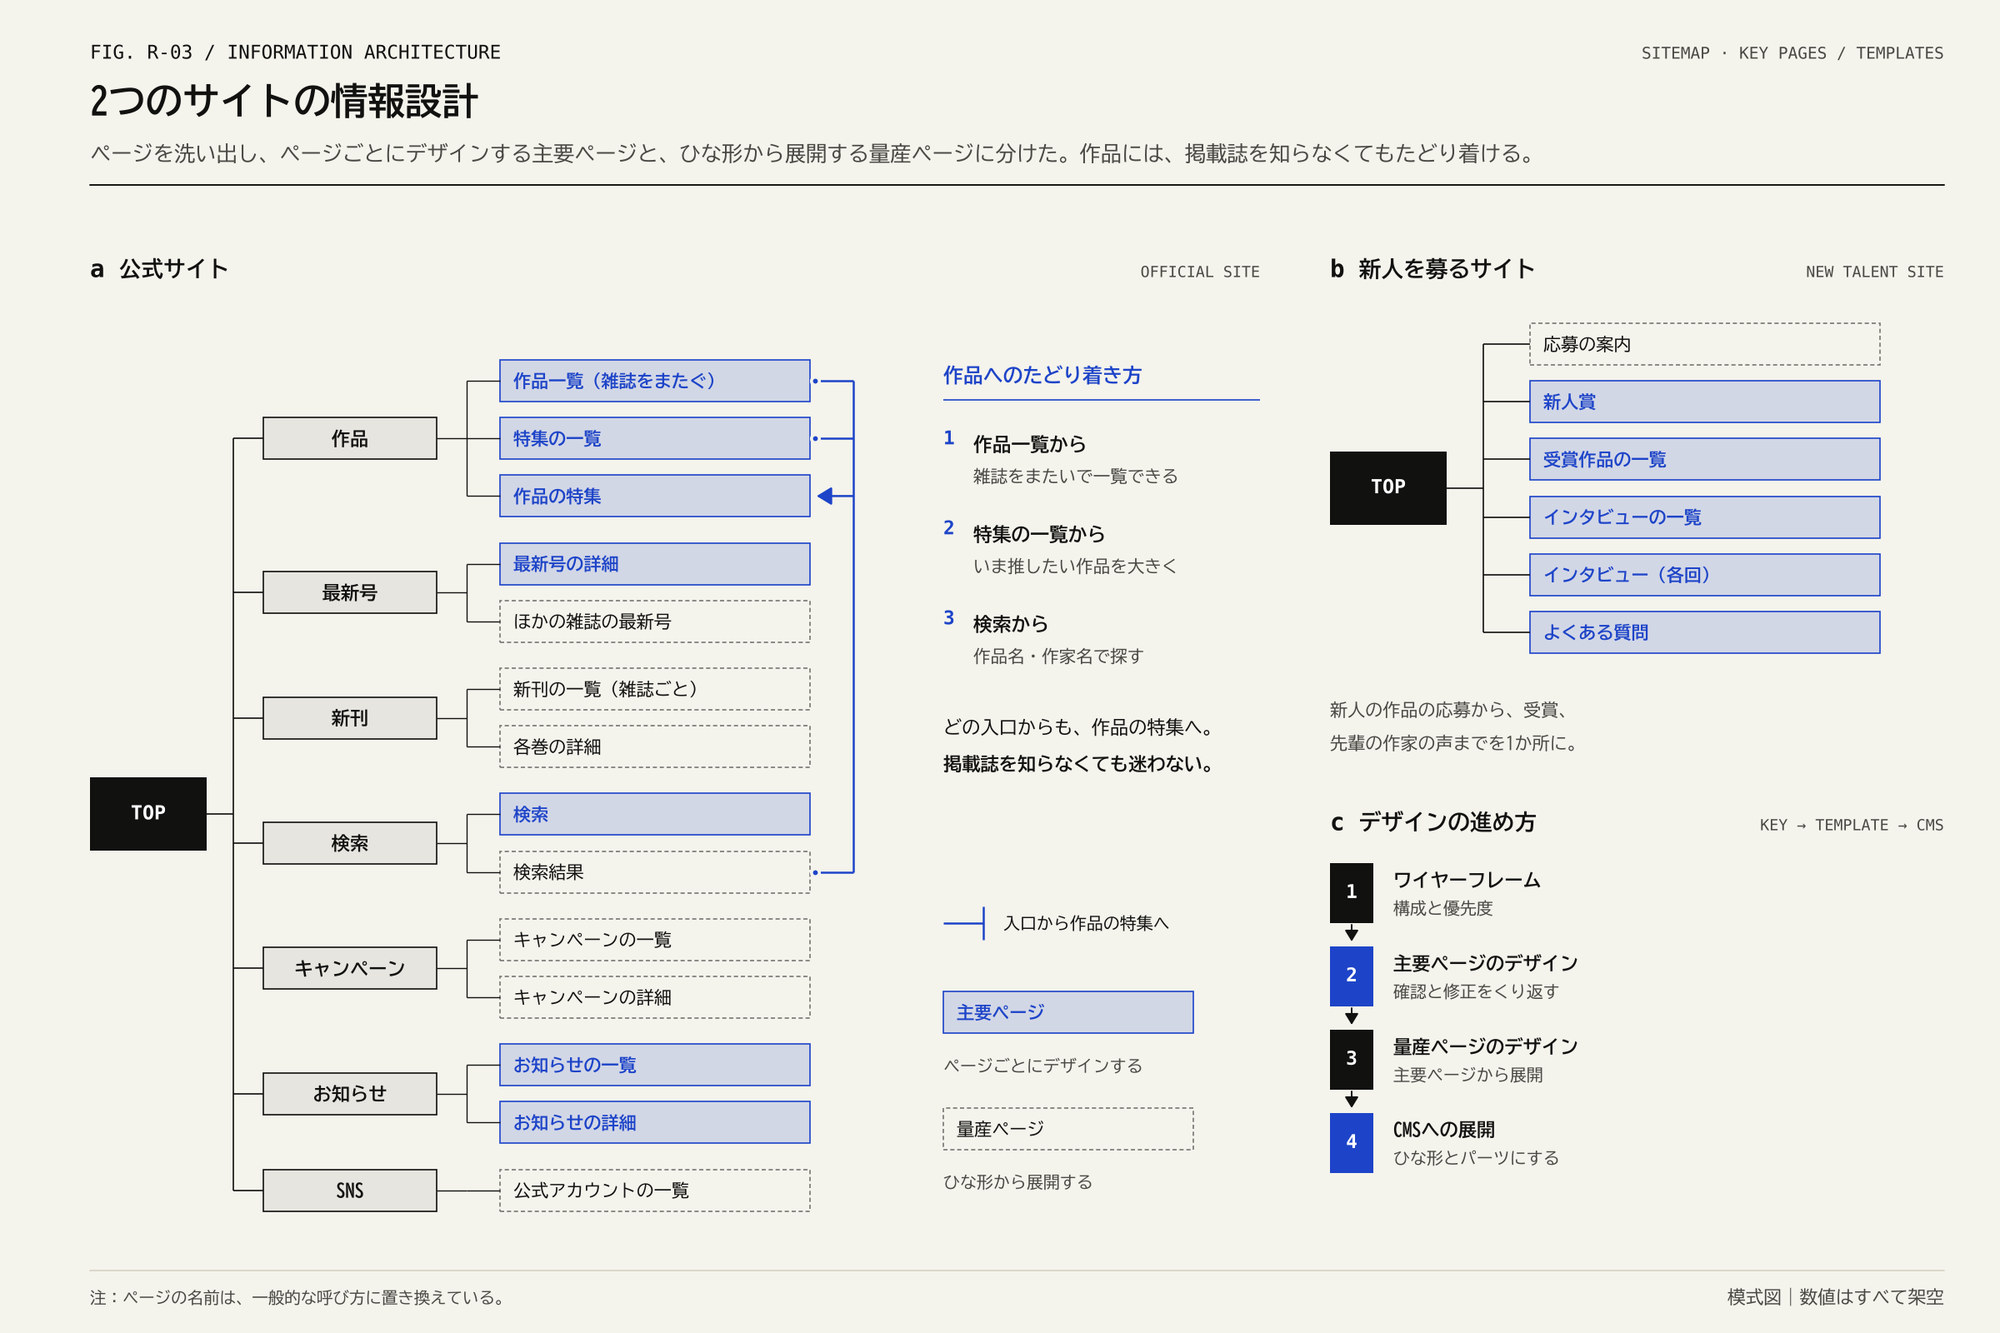Click the black TOP box of the new talent site

(1388, 487)
